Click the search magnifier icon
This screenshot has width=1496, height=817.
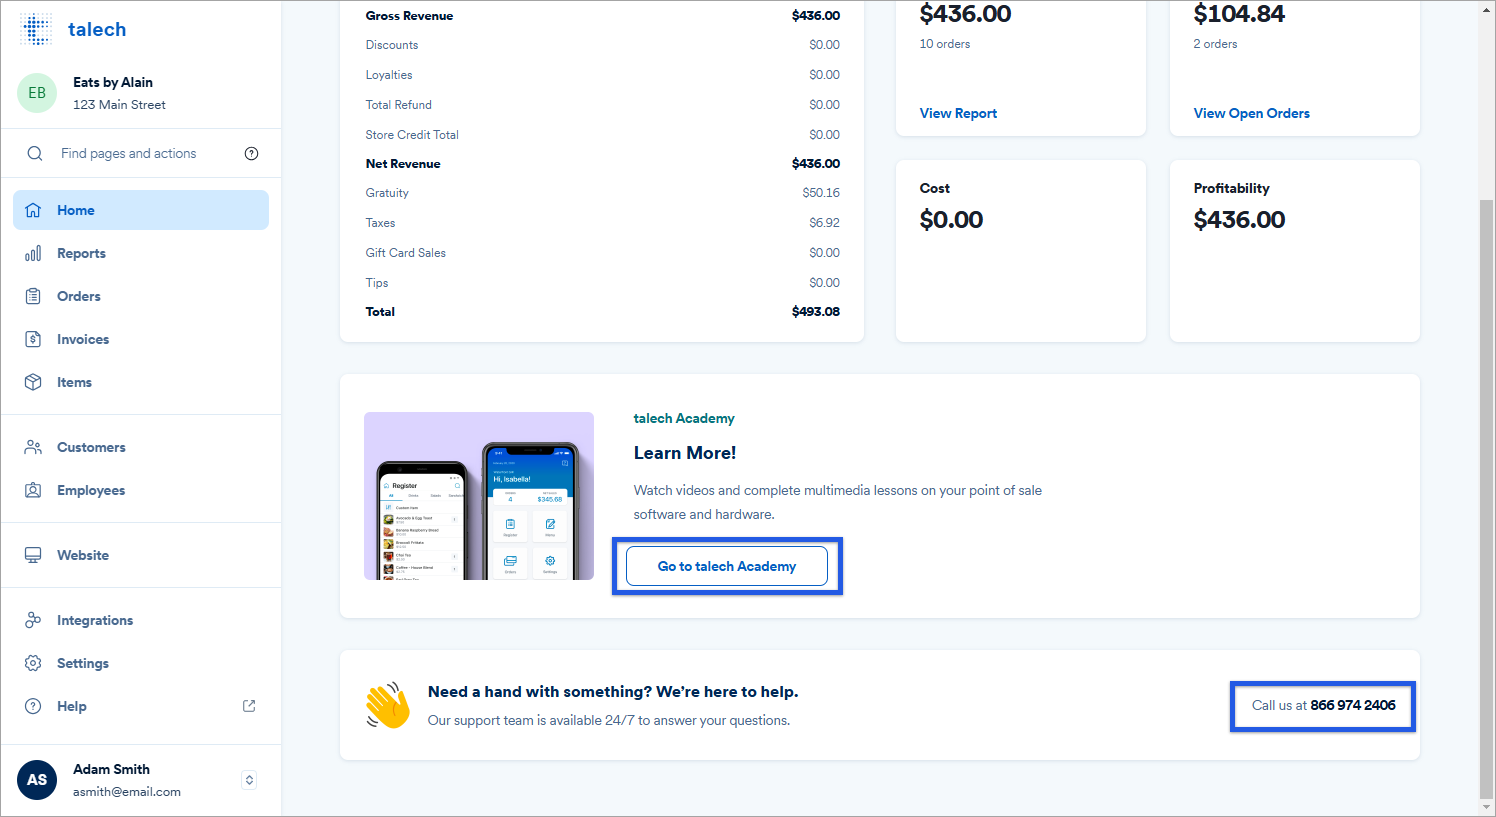click(x=35, y=153)
